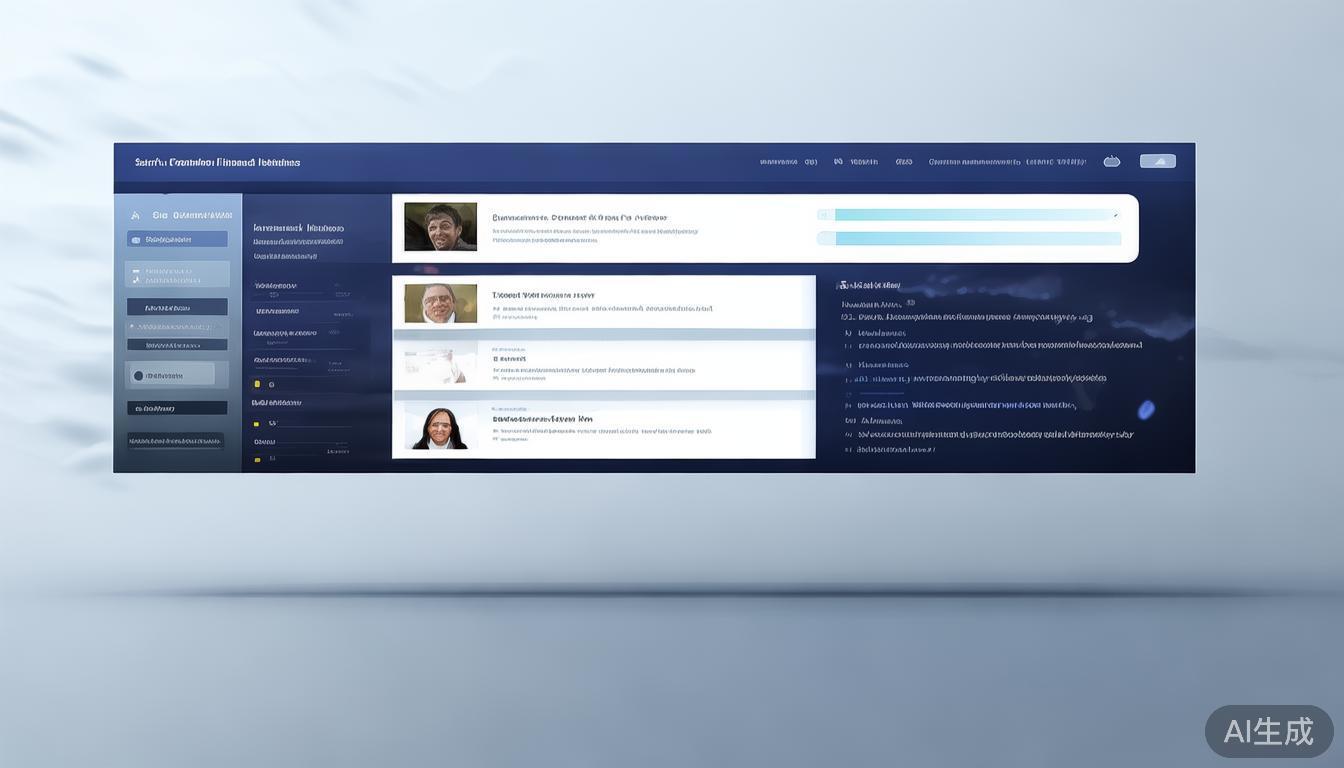Click the bottom dark button in left sidebar

[176, 441]
